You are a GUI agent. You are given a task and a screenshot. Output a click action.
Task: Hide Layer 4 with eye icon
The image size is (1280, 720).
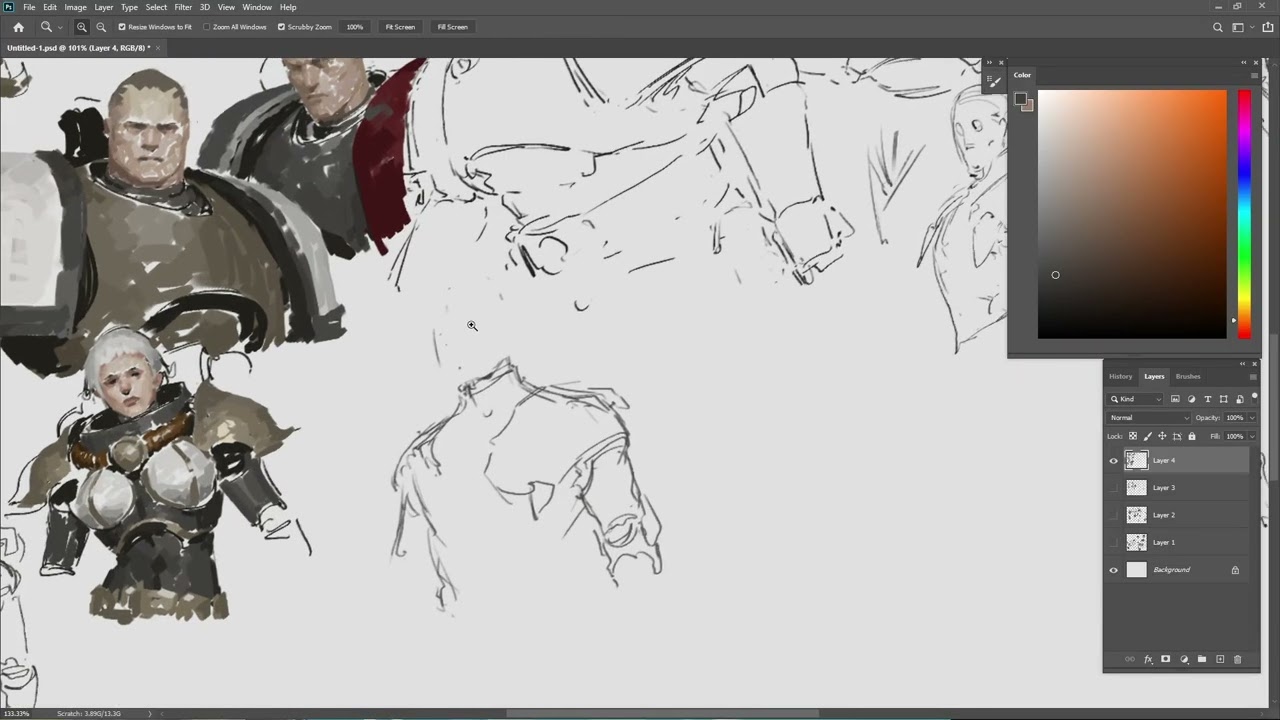pos(1114,461)
